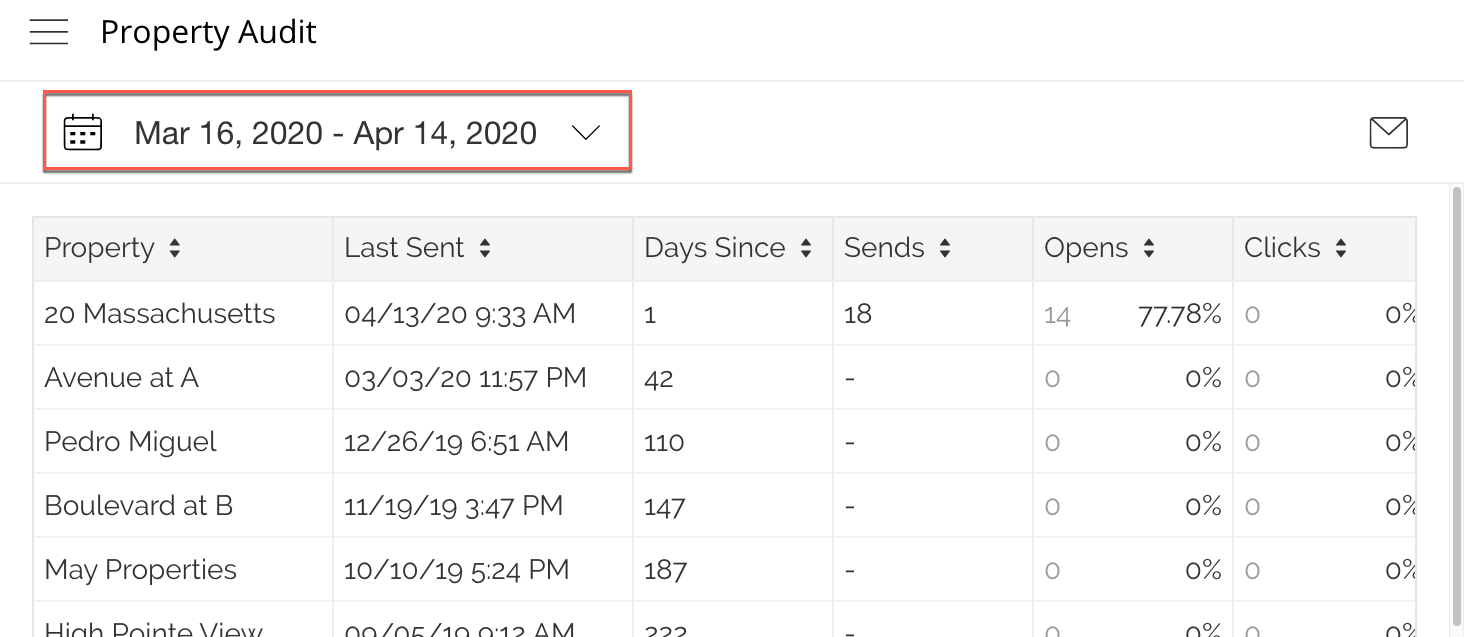Screen dimensions: 1464x637
Task: Click the Last Sent column header
Action: pyautogui.click(x=404, y=249)
